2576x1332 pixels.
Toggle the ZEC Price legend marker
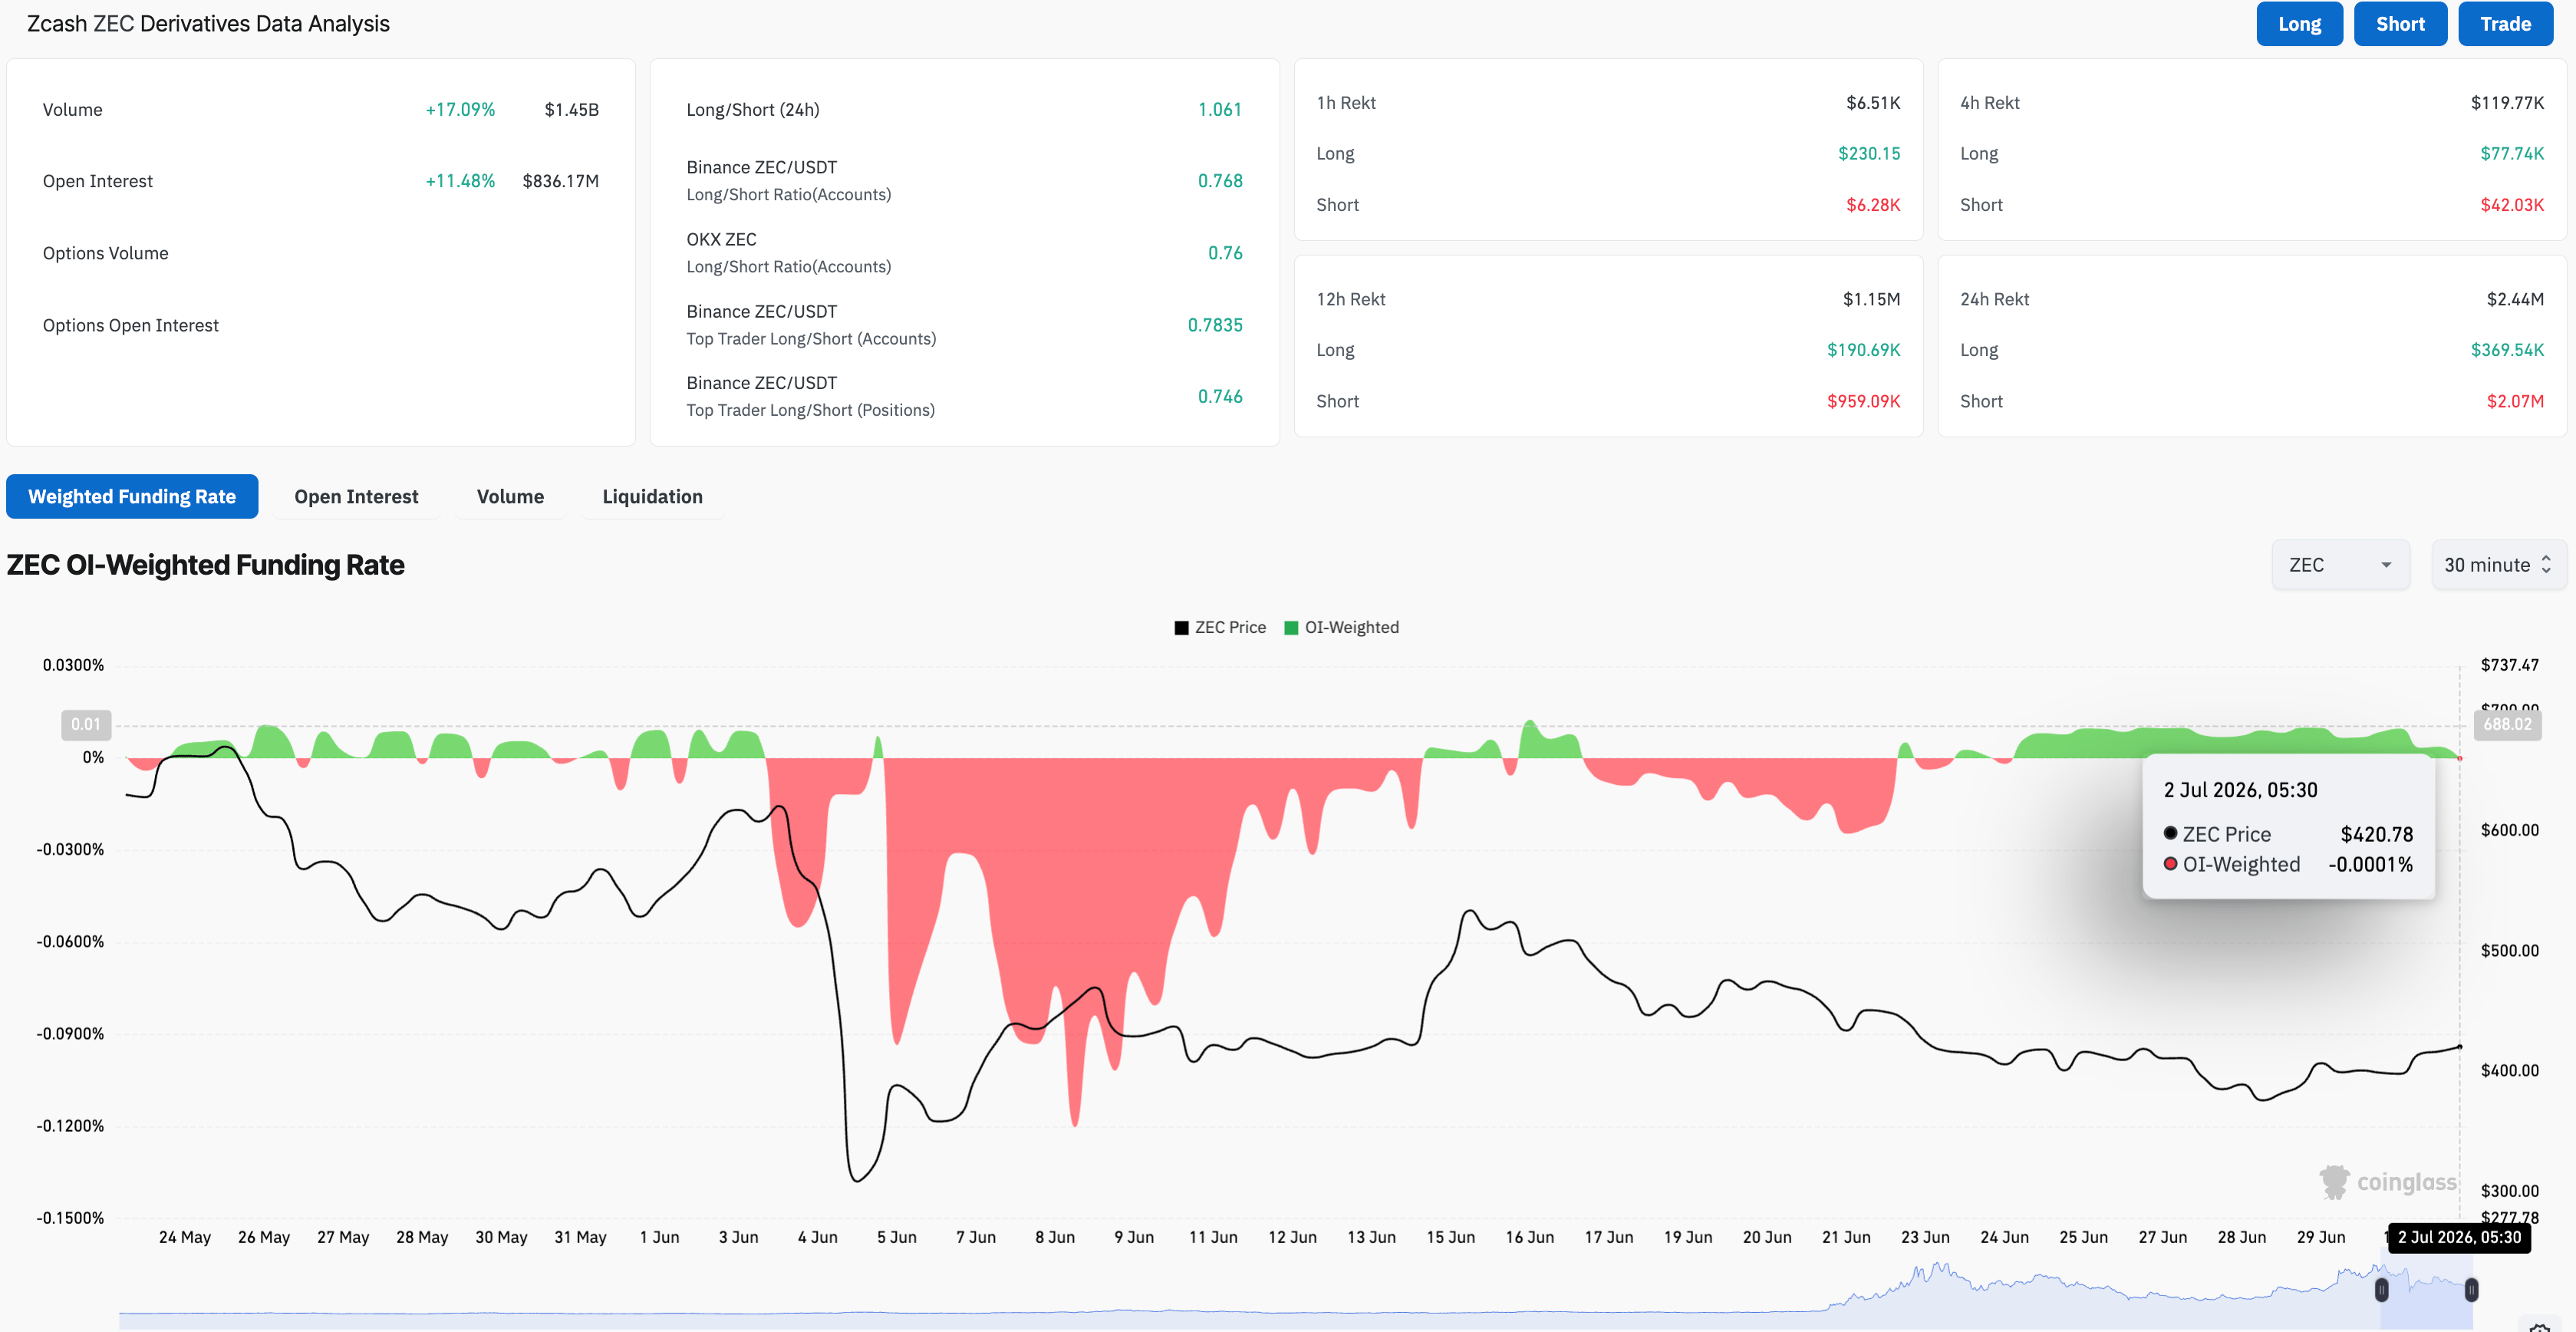[x=1181, y=628]
